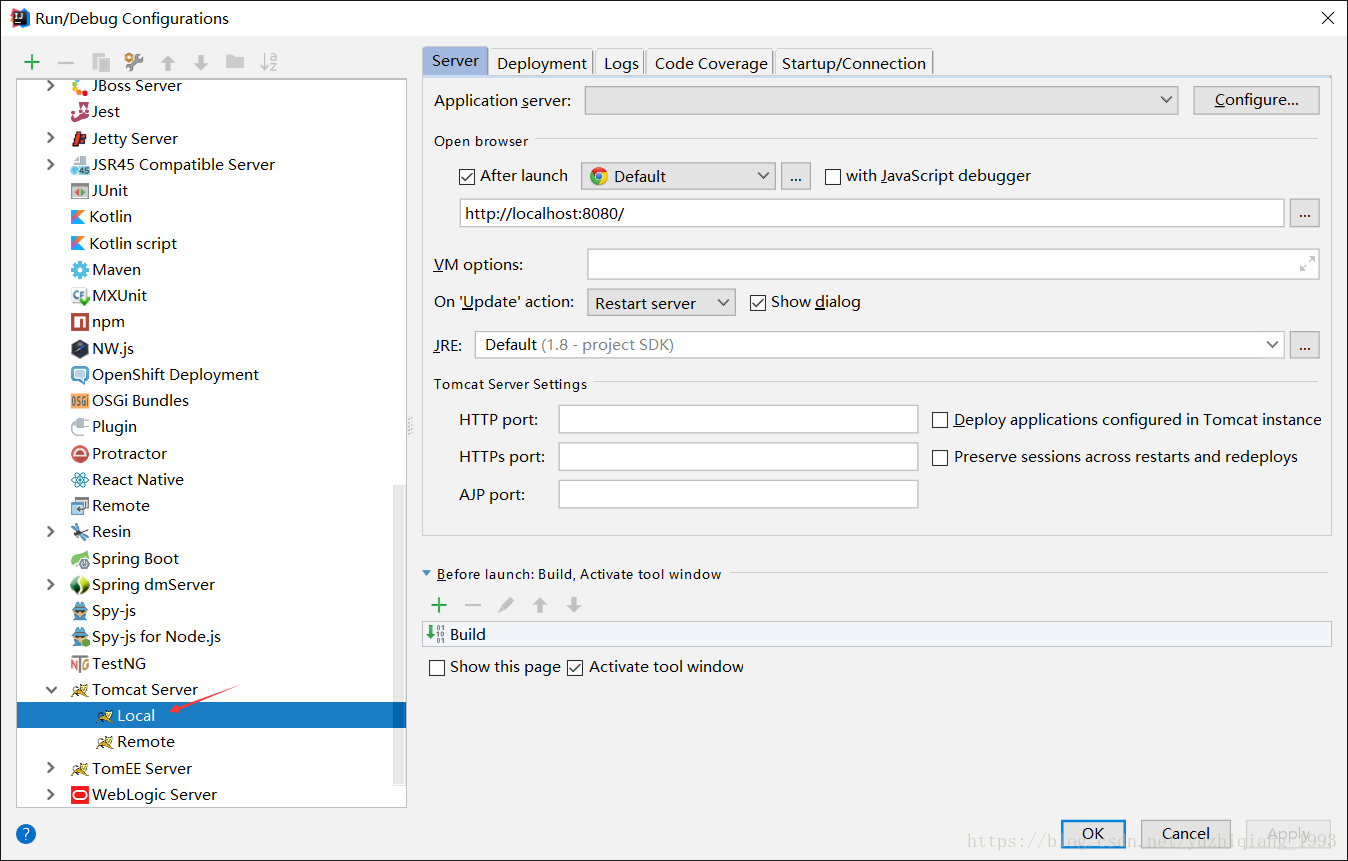Click the Cancel button

(1186, 834)
